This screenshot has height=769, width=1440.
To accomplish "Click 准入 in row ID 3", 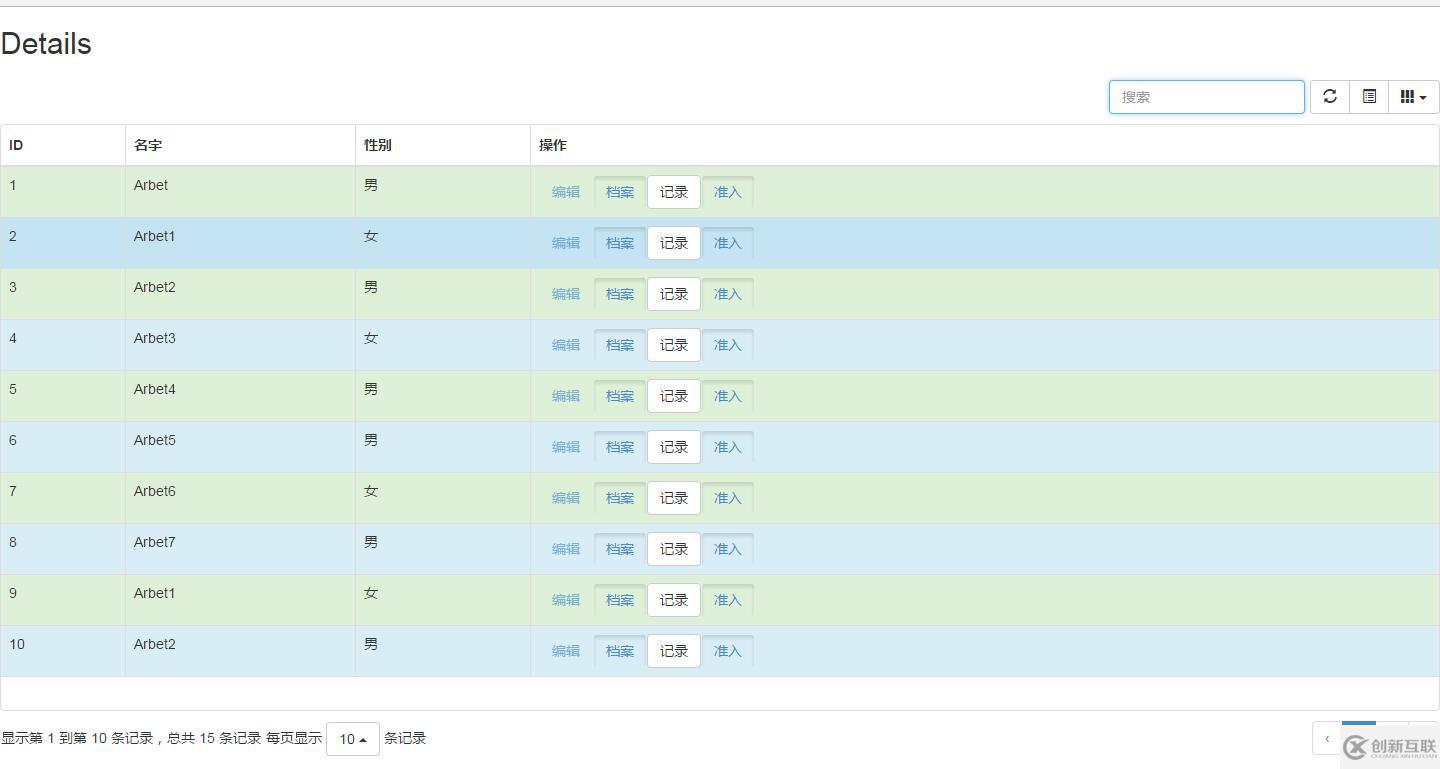I will point(728,294).
